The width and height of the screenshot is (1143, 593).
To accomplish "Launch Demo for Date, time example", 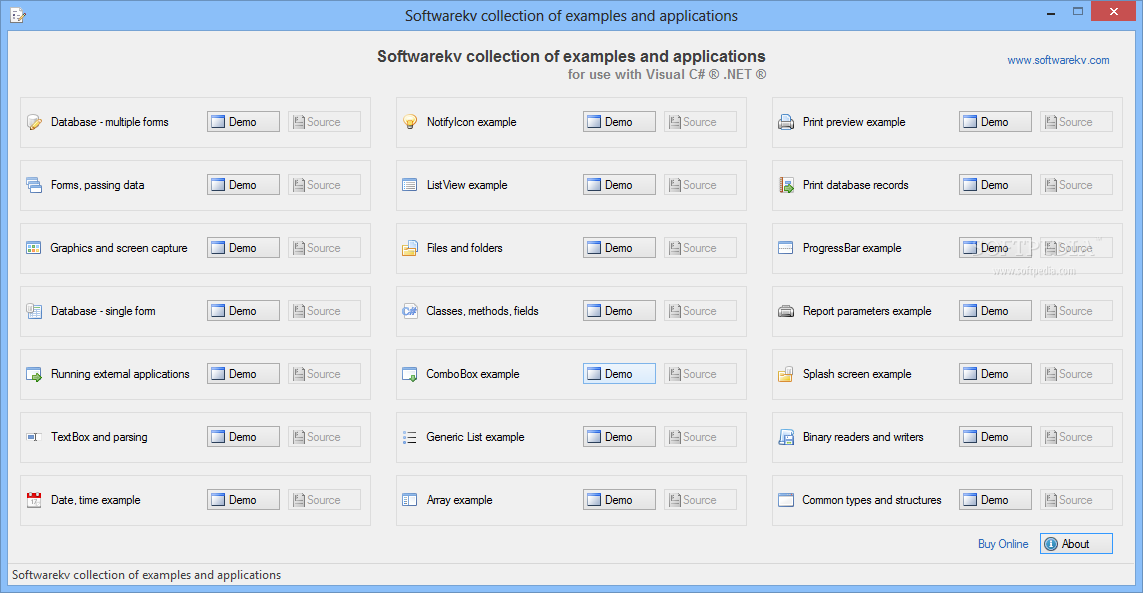I will (x=243, y=500).
